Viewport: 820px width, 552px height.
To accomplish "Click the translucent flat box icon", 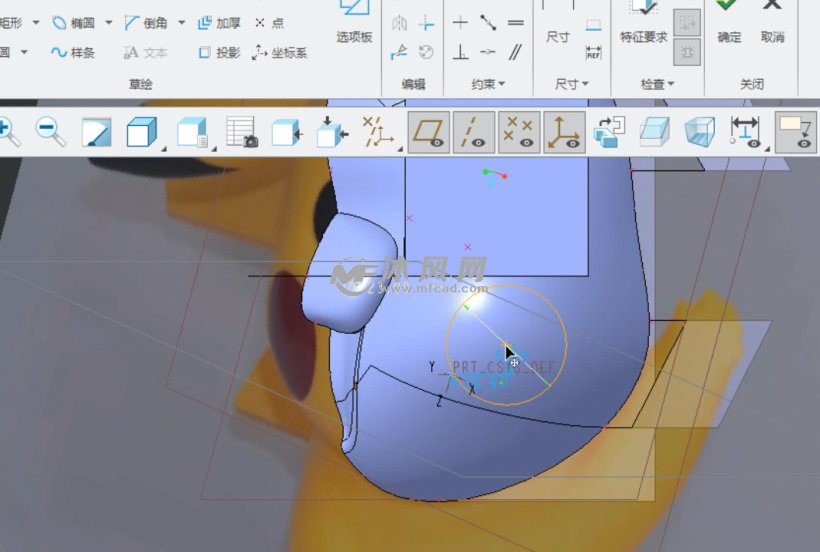I will 655,132.
